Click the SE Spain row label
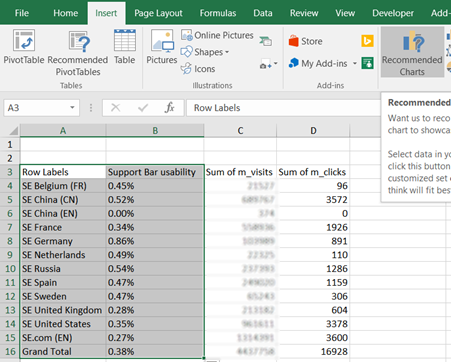Screen dimensions: 451x362 (x=63, y=282)
